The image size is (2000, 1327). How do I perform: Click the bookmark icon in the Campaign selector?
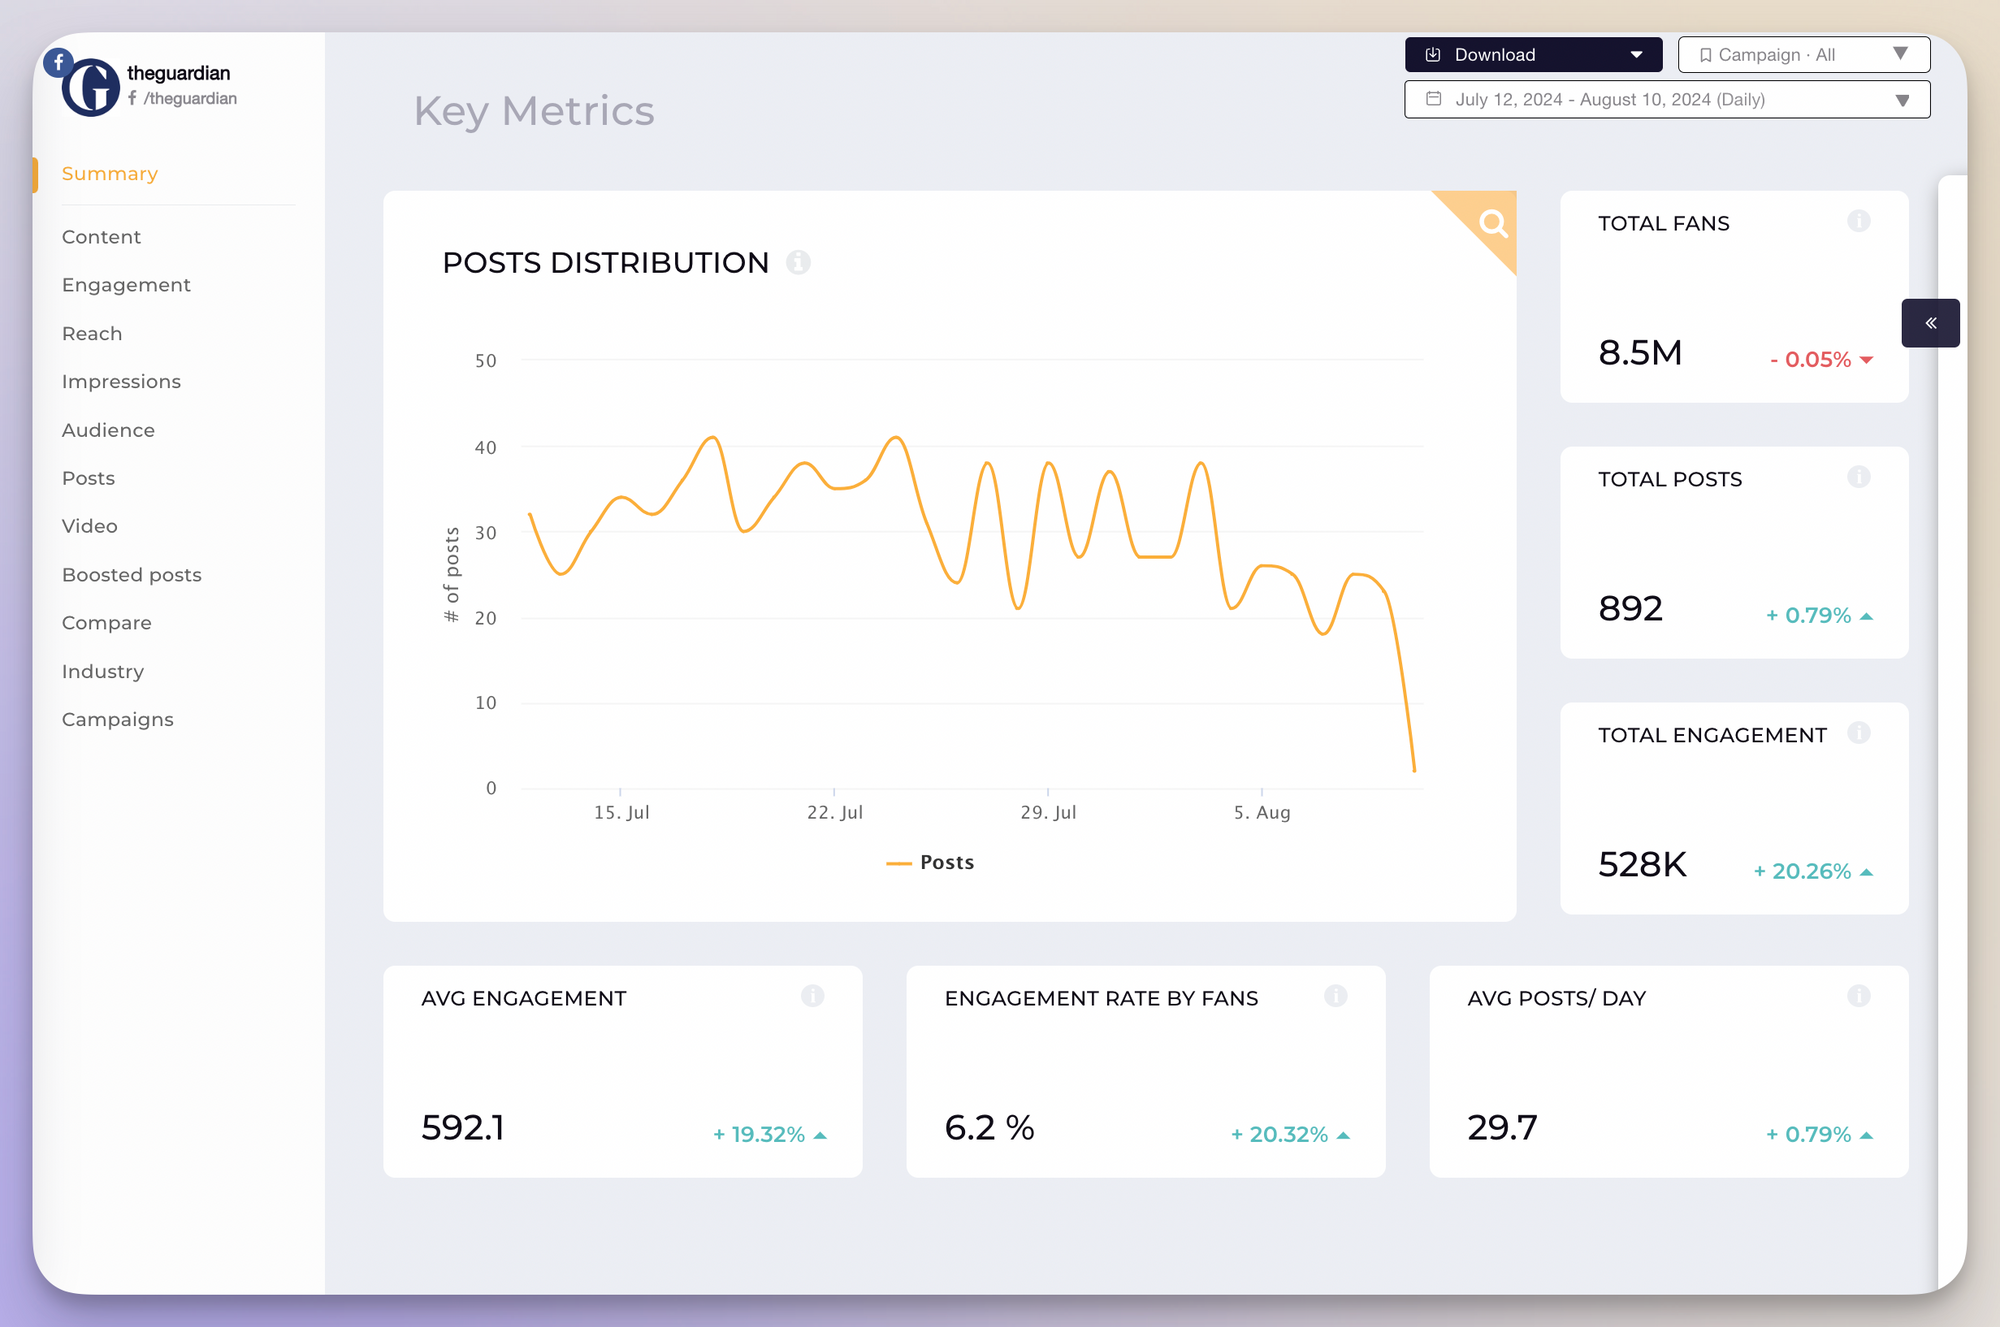tap(1705, 55)
